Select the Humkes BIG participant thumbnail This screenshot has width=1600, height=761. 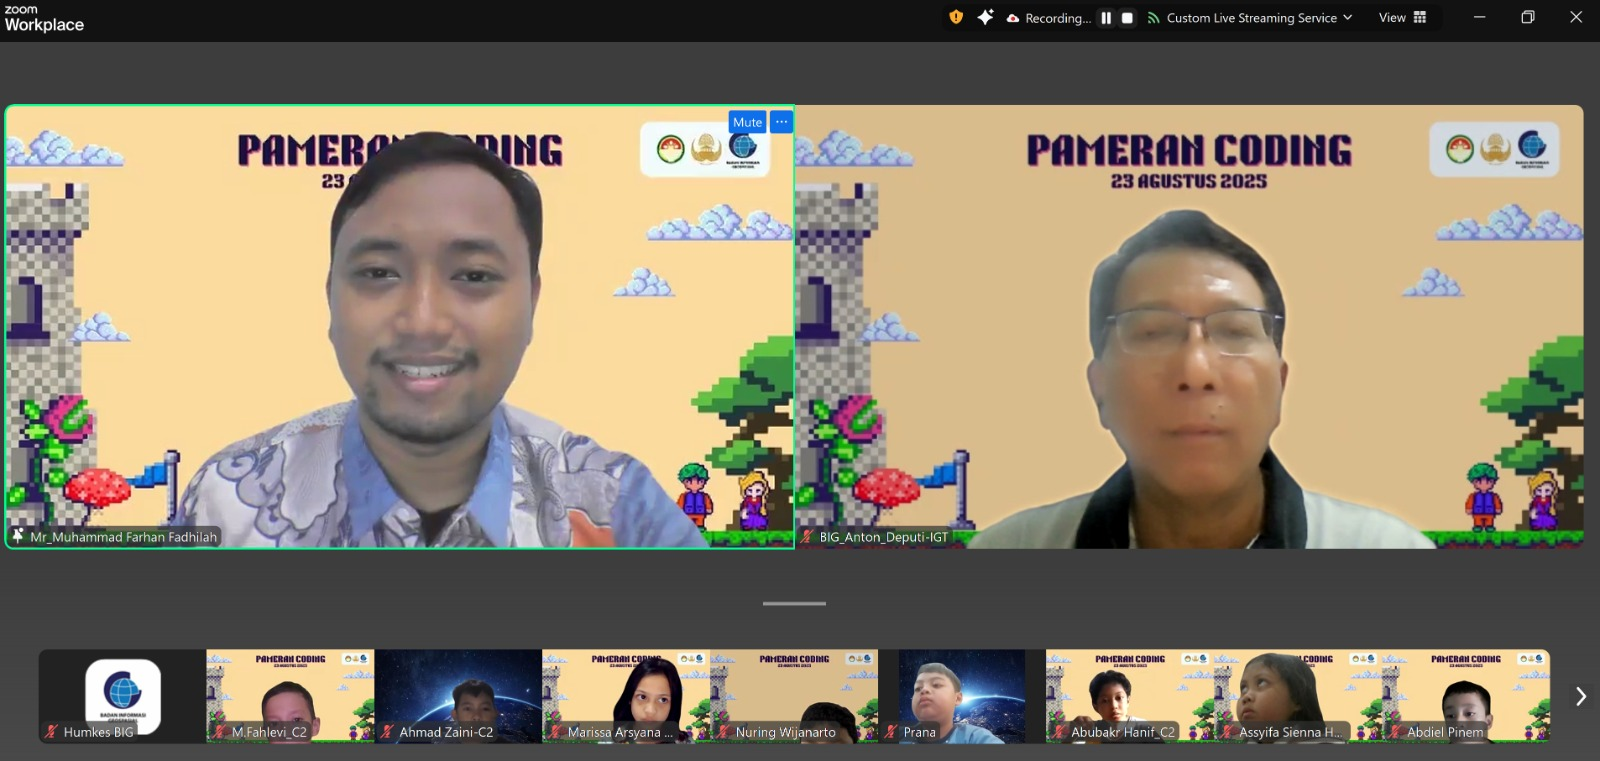coord(122,695)
